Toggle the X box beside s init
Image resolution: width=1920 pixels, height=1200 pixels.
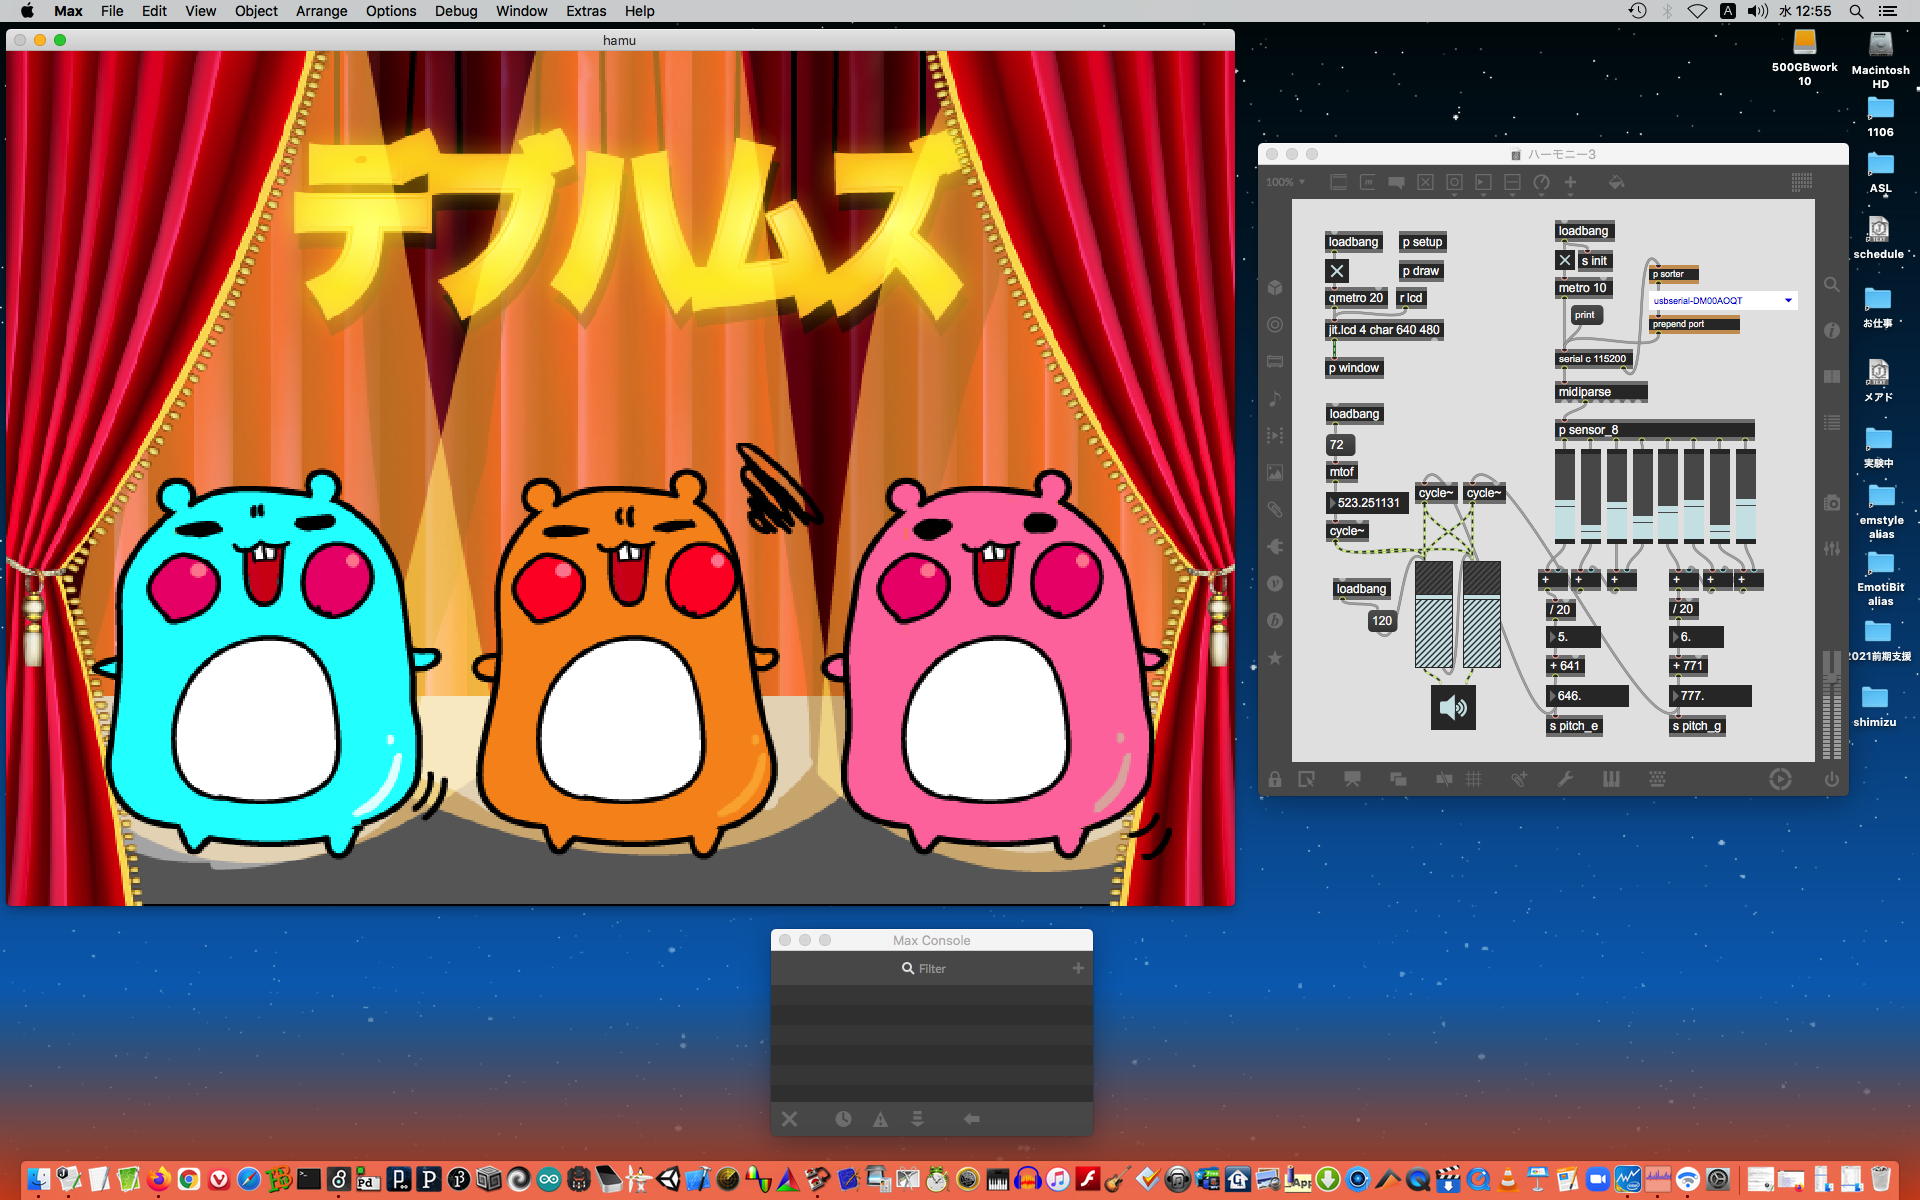[1565, 261]
